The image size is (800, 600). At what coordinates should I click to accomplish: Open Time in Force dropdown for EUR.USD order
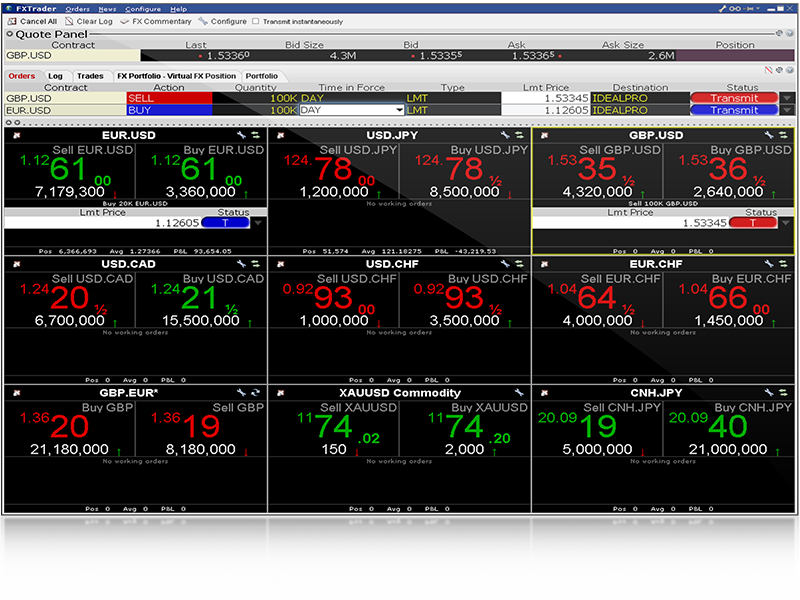point(399,110)
